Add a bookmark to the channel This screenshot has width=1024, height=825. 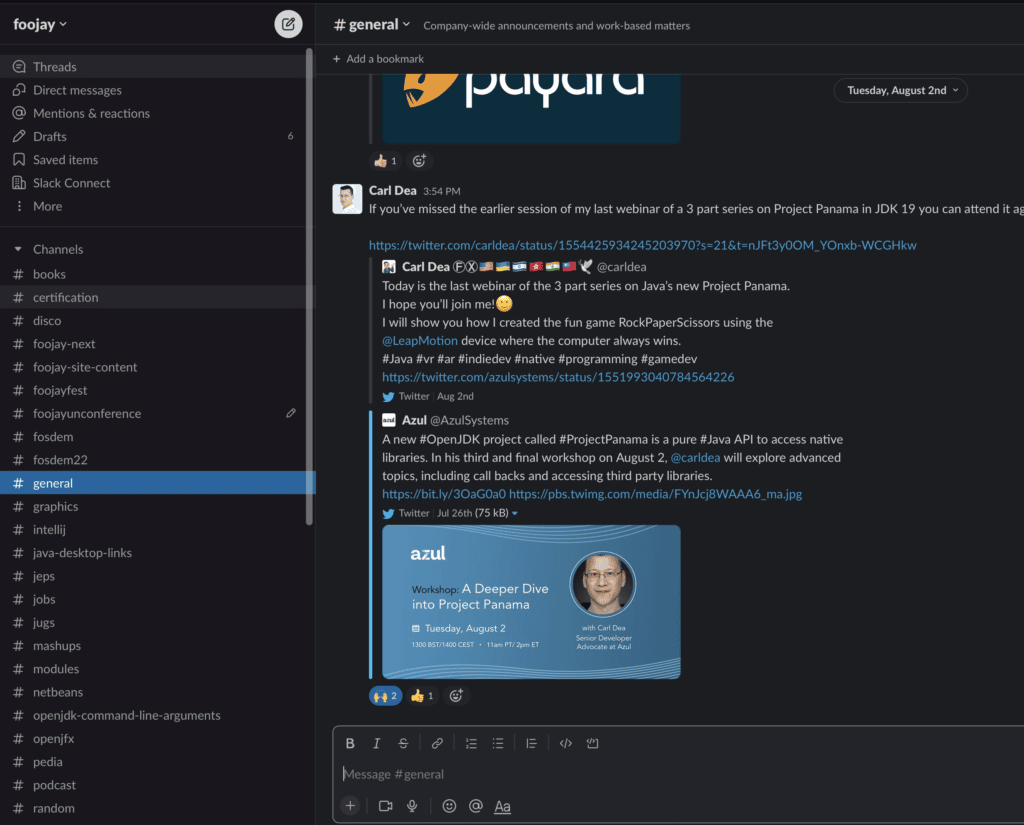(378, 59)
